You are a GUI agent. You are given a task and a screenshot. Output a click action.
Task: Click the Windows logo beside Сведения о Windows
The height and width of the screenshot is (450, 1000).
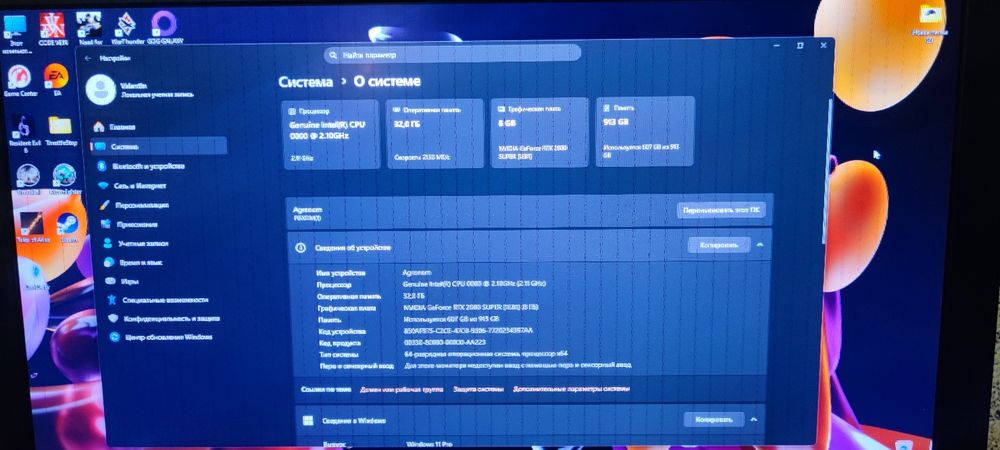pos(307,421)
